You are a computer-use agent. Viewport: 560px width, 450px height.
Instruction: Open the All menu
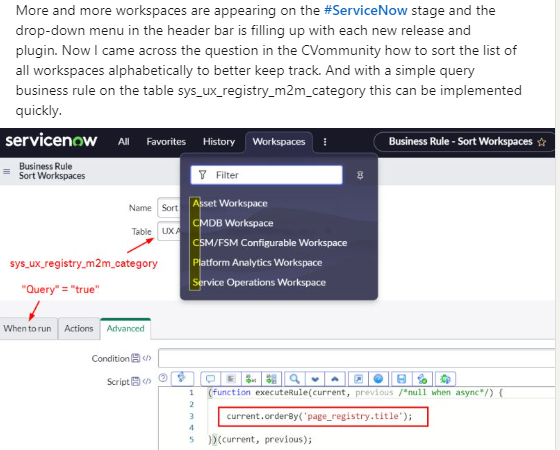124,142
